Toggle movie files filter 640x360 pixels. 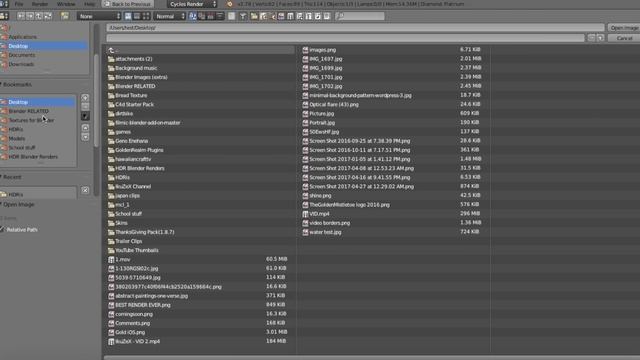click(x=290, y=16)
